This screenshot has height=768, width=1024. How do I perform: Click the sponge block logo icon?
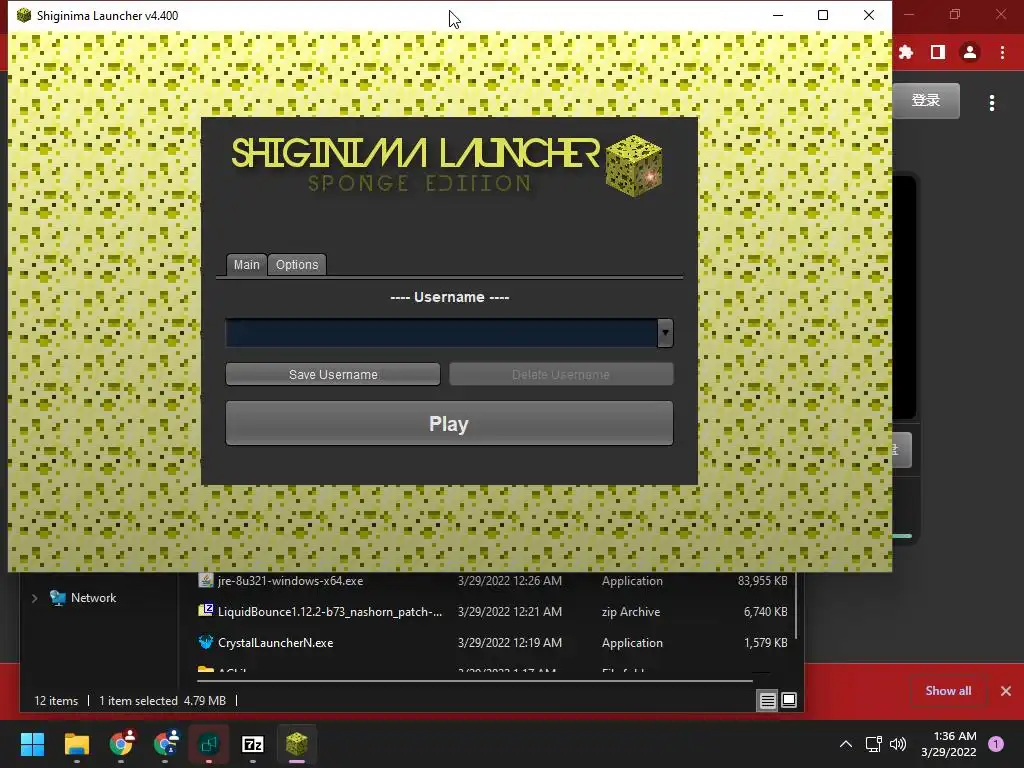[633, 165]
